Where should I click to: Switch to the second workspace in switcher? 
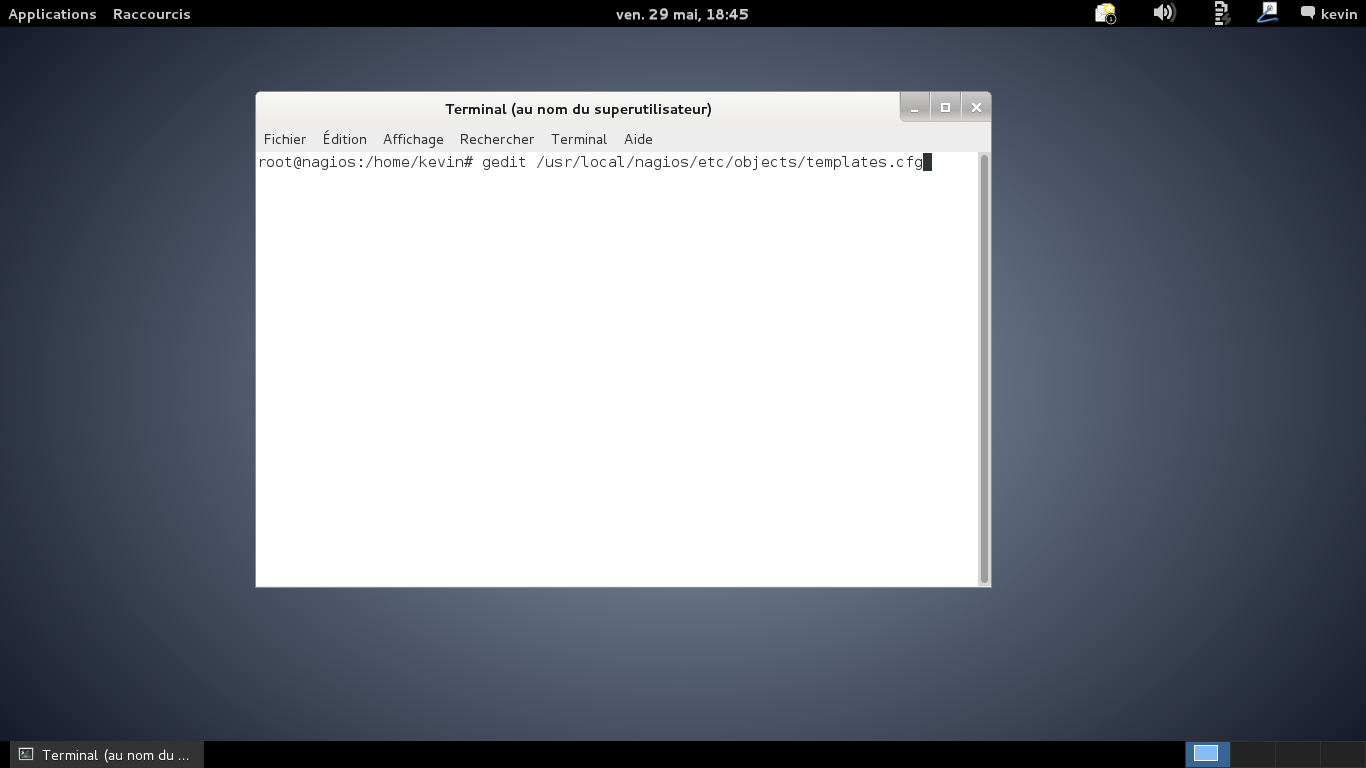point(1252,754)
